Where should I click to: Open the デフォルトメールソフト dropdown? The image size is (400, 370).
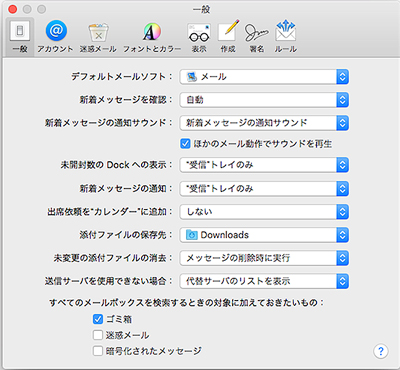264,77
